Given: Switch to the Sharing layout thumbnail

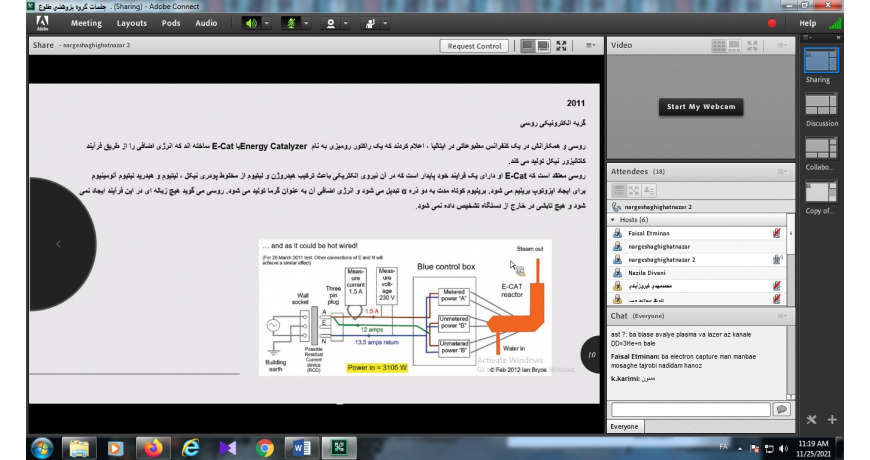Looking at the screenshot, I should click(x=821, y=60).
